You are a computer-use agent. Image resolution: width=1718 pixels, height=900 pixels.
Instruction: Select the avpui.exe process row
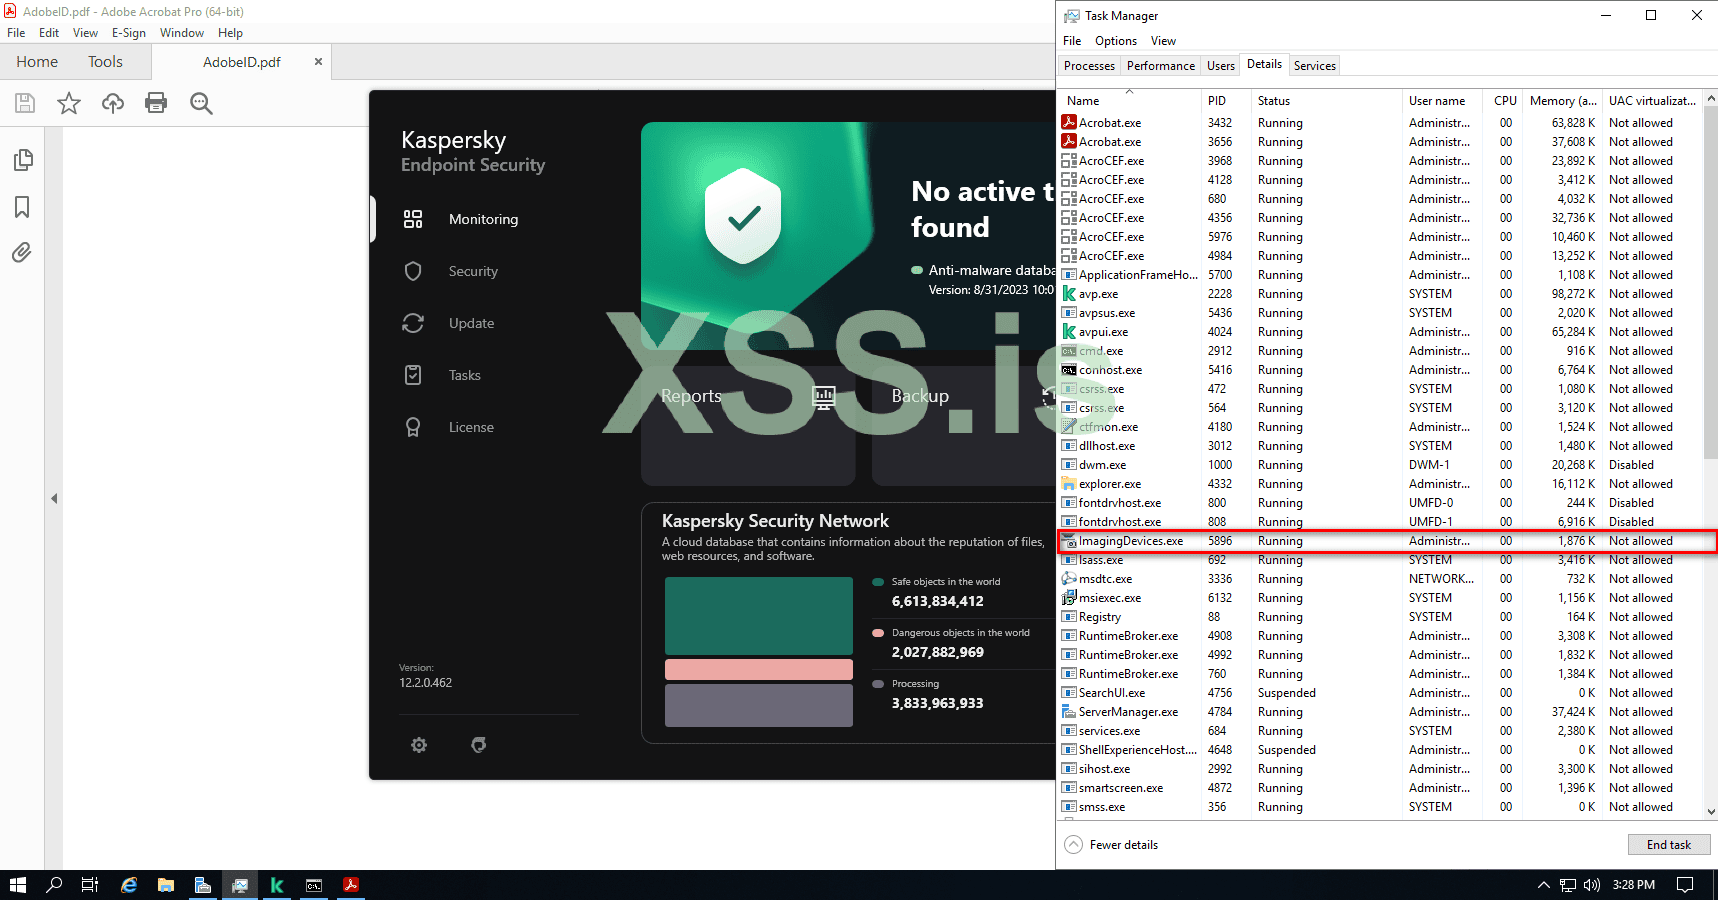click(1380, 332)
